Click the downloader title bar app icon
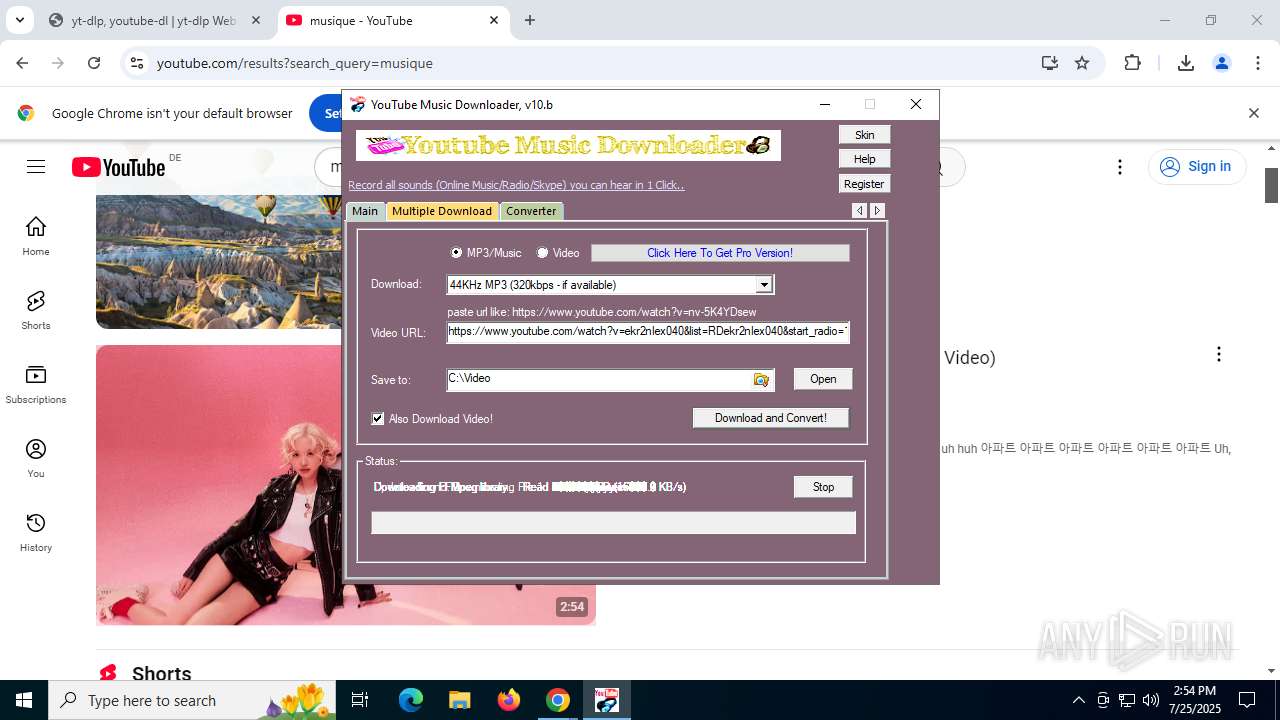 [x=358, y=104]
